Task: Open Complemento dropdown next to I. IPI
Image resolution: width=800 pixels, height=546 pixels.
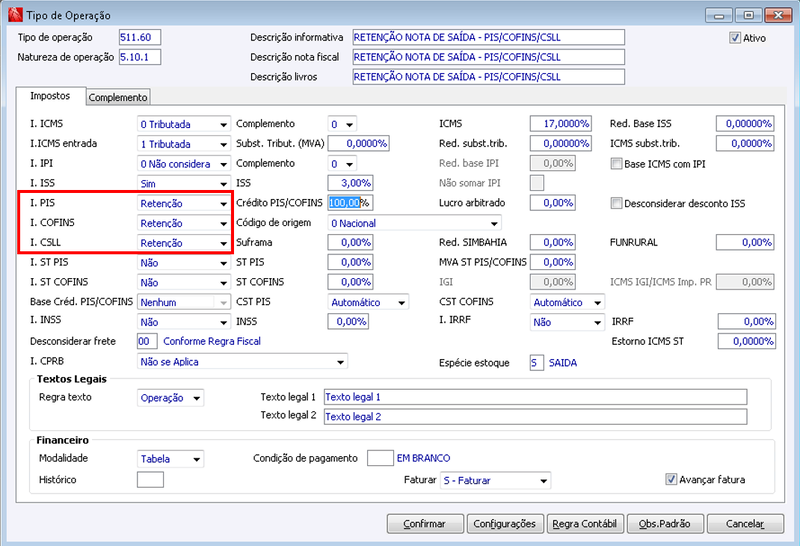Action: pos(342,164)
